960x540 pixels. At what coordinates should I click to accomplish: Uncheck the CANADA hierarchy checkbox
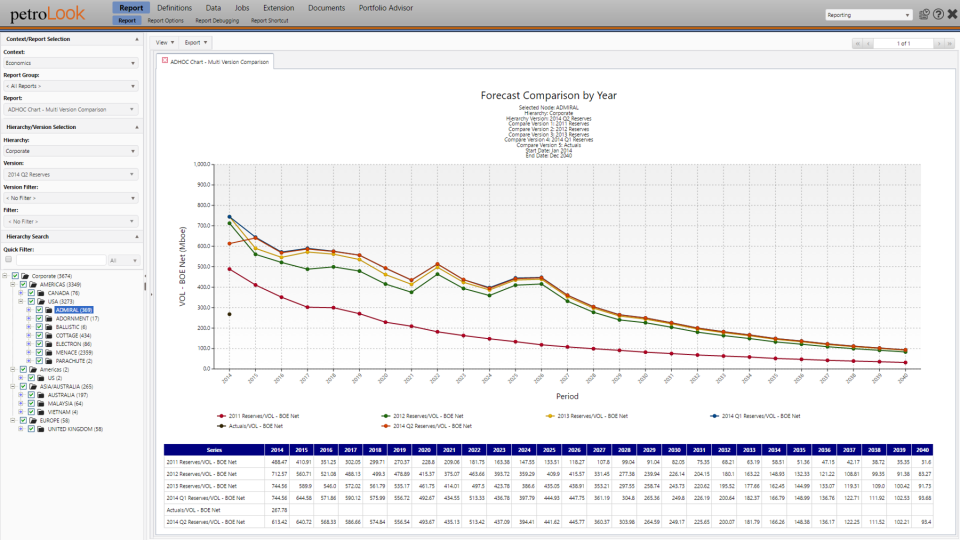click(31, 293)
